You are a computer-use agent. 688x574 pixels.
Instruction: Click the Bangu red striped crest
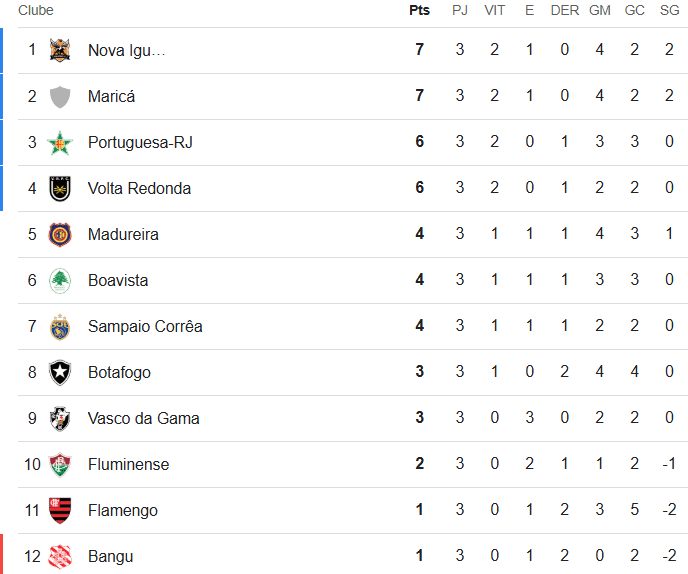(60, 556)
